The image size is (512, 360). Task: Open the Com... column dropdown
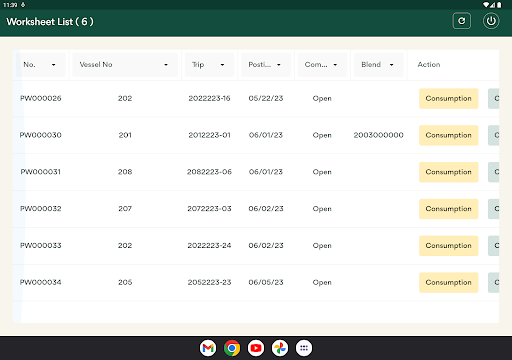[322, 65]
